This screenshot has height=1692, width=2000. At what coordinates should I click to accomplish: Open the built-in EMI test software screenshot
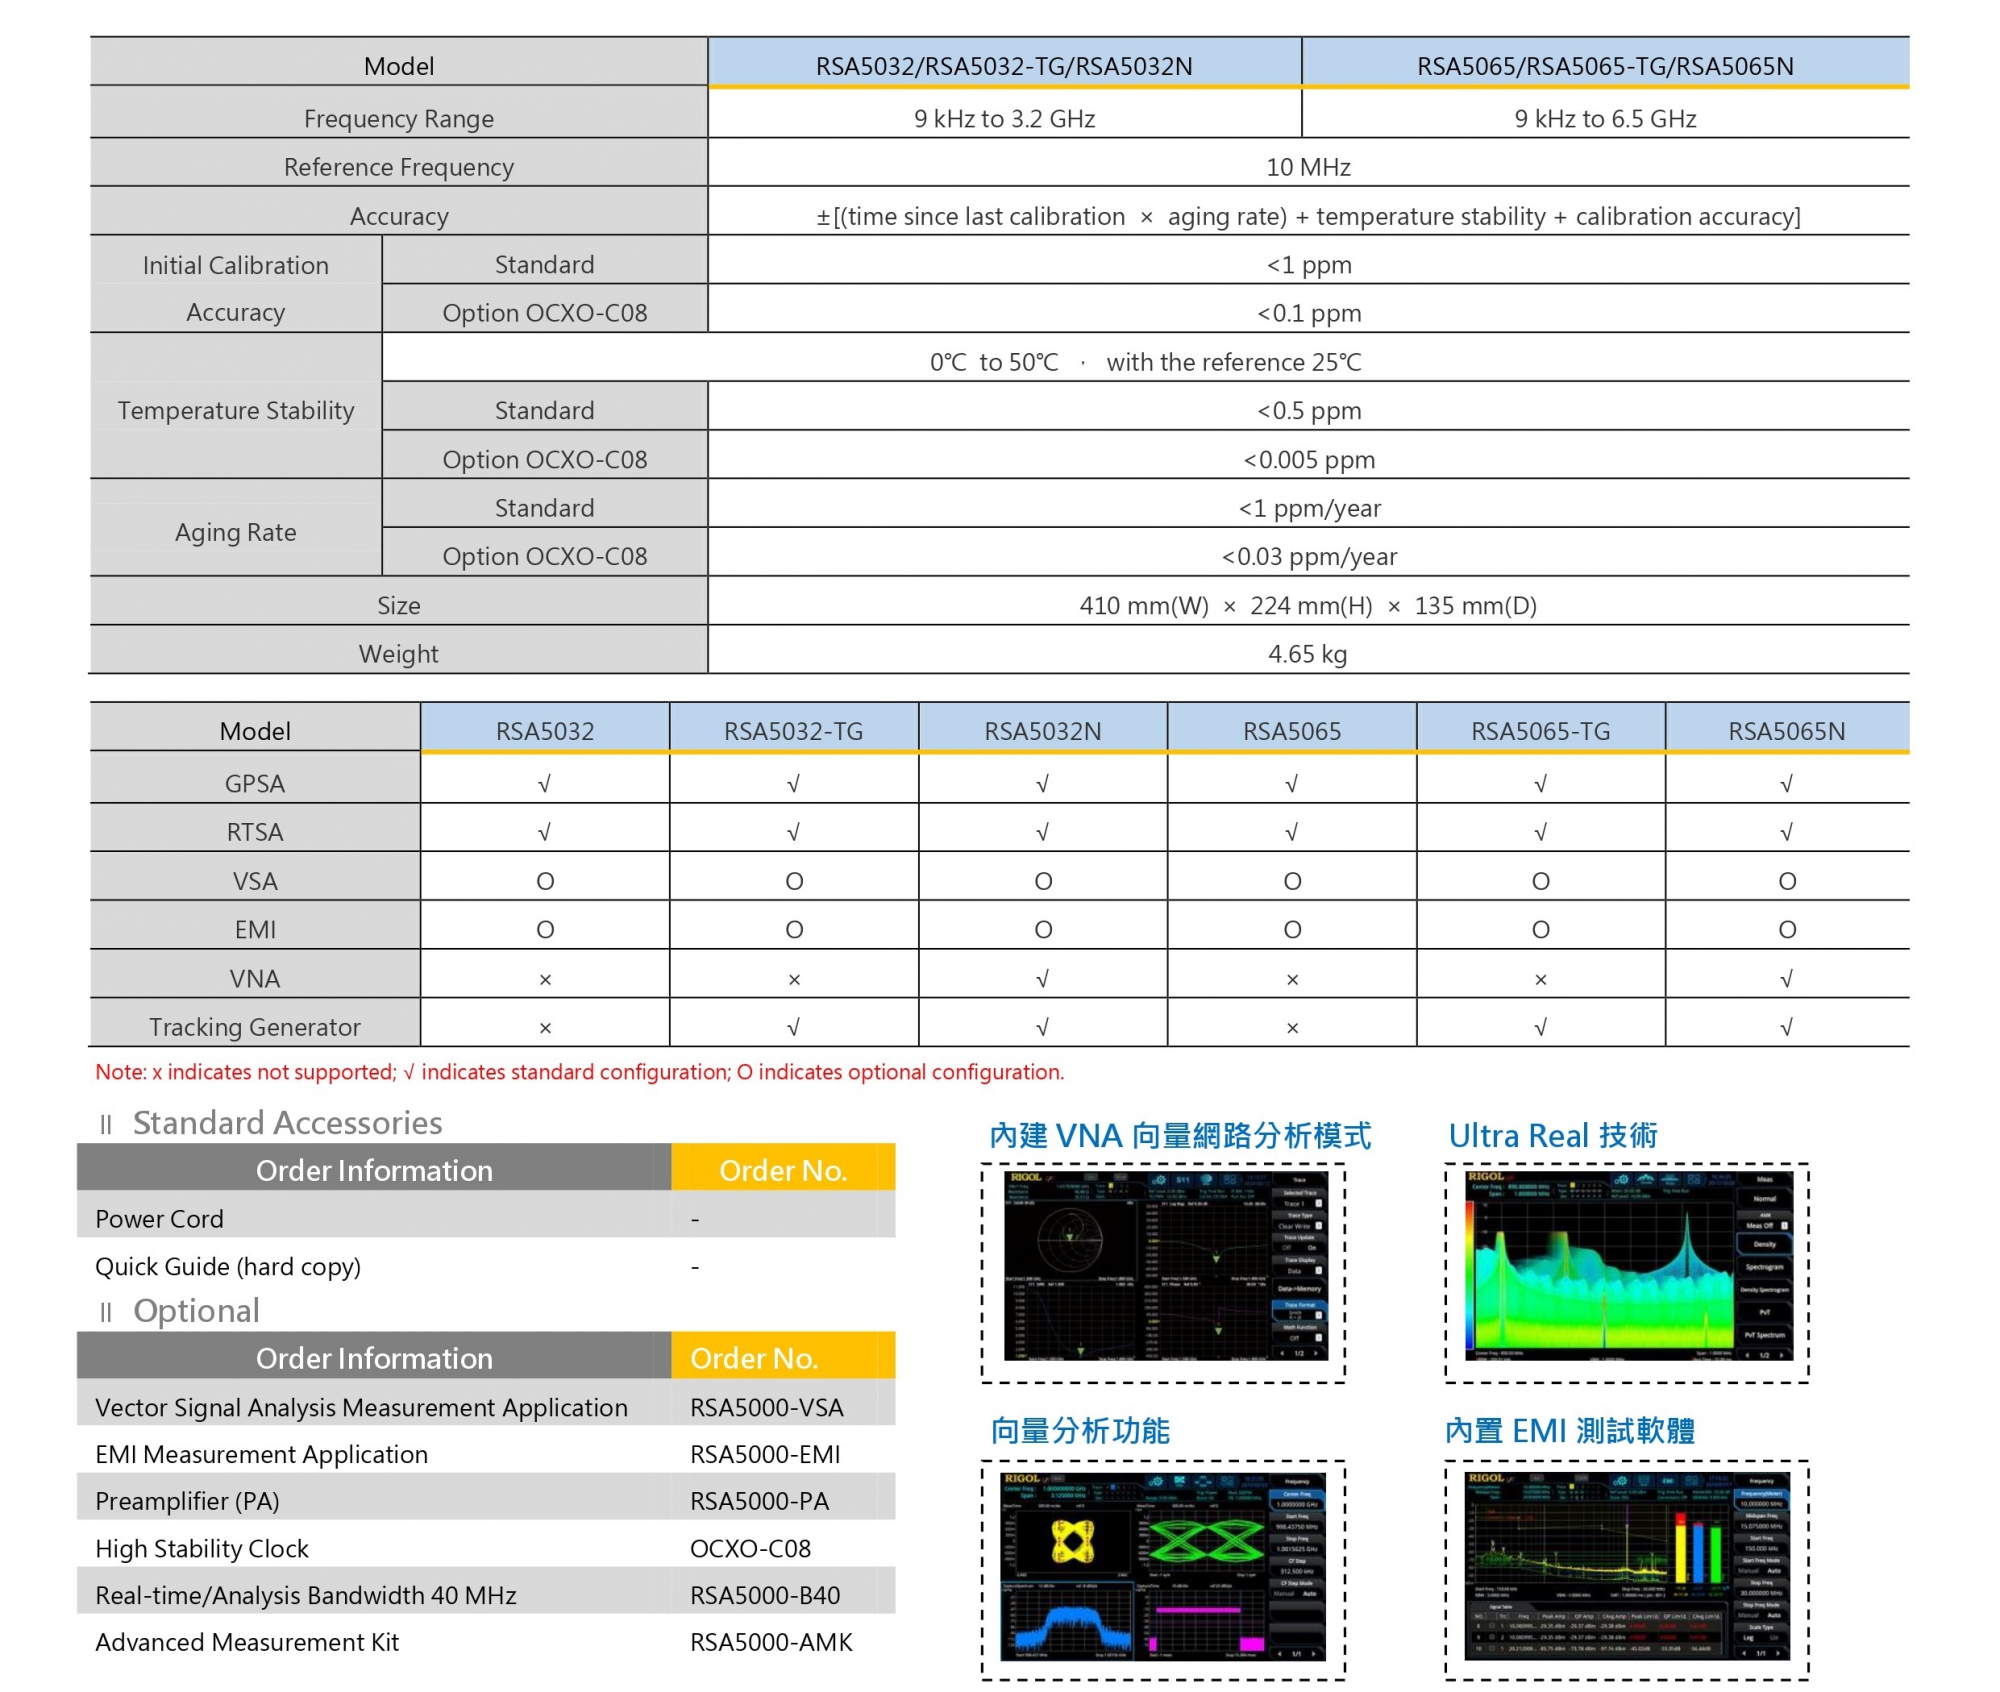click(x=1627, y=1568)
